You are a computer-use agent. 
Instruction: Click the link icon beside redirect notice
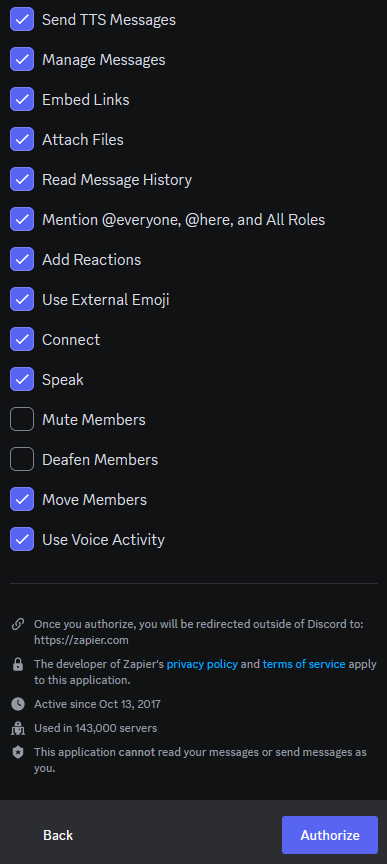point(18,624)
